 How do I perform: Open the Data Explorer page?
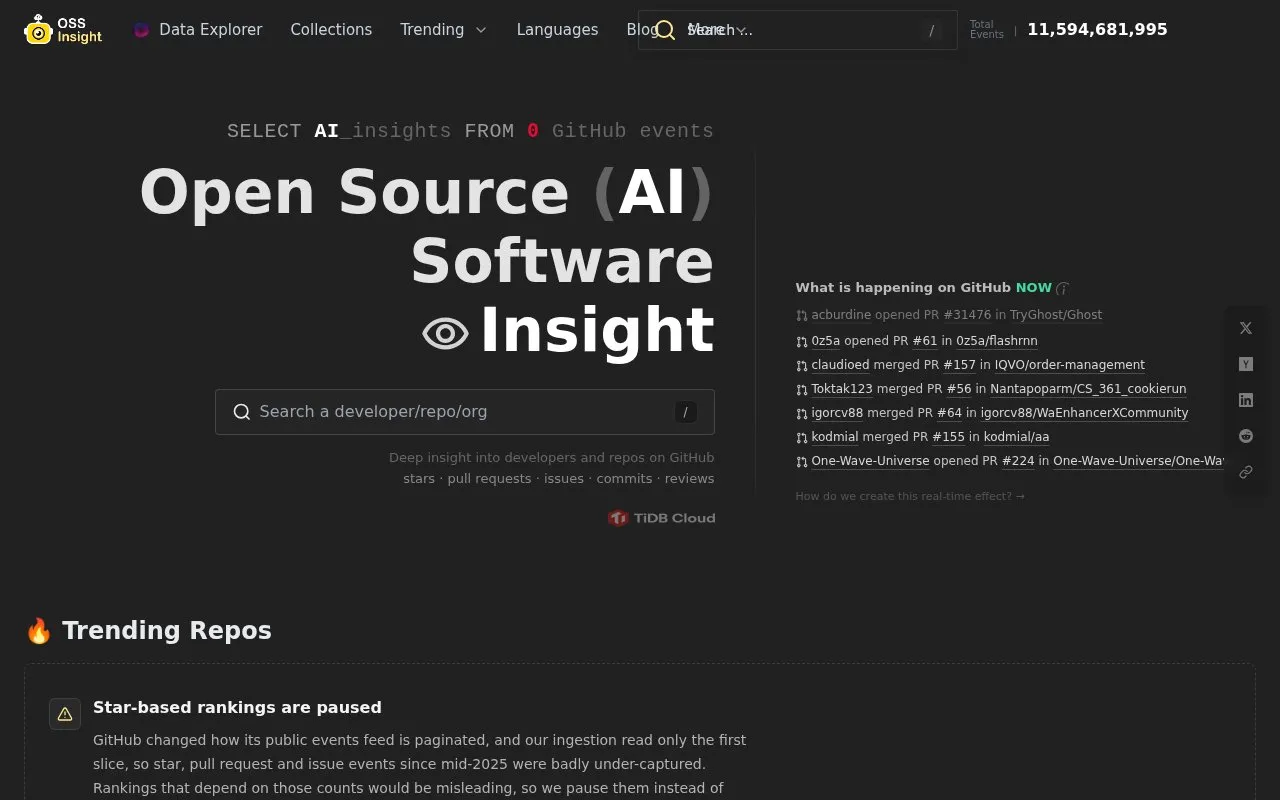[x=198, y=30]
